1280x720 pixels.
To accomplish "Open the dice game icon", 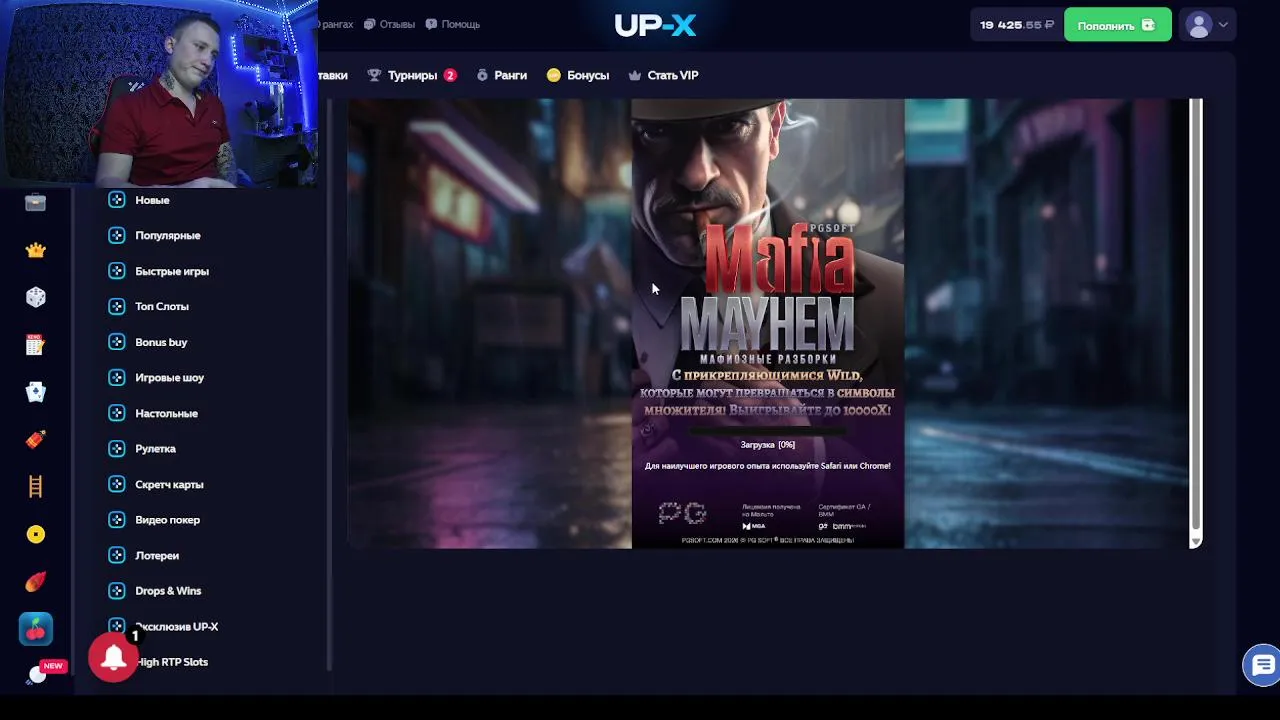I will pos(36,297).
